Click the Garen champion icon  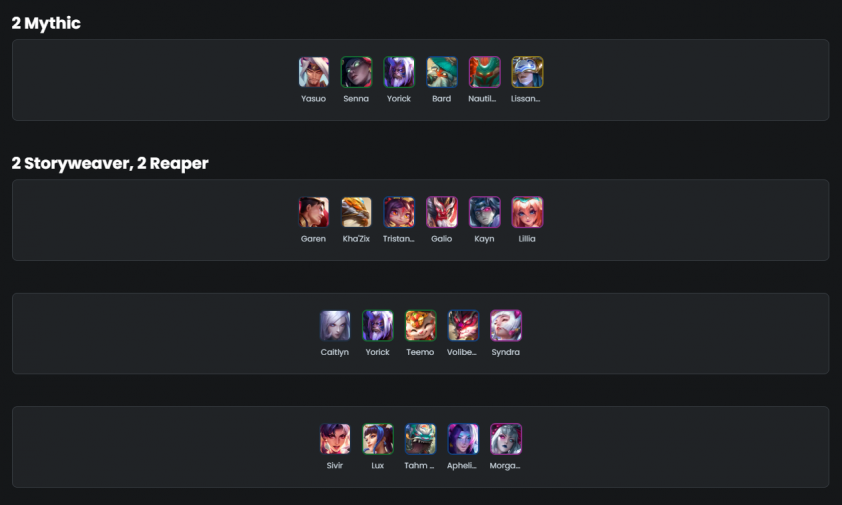[314, 212]
